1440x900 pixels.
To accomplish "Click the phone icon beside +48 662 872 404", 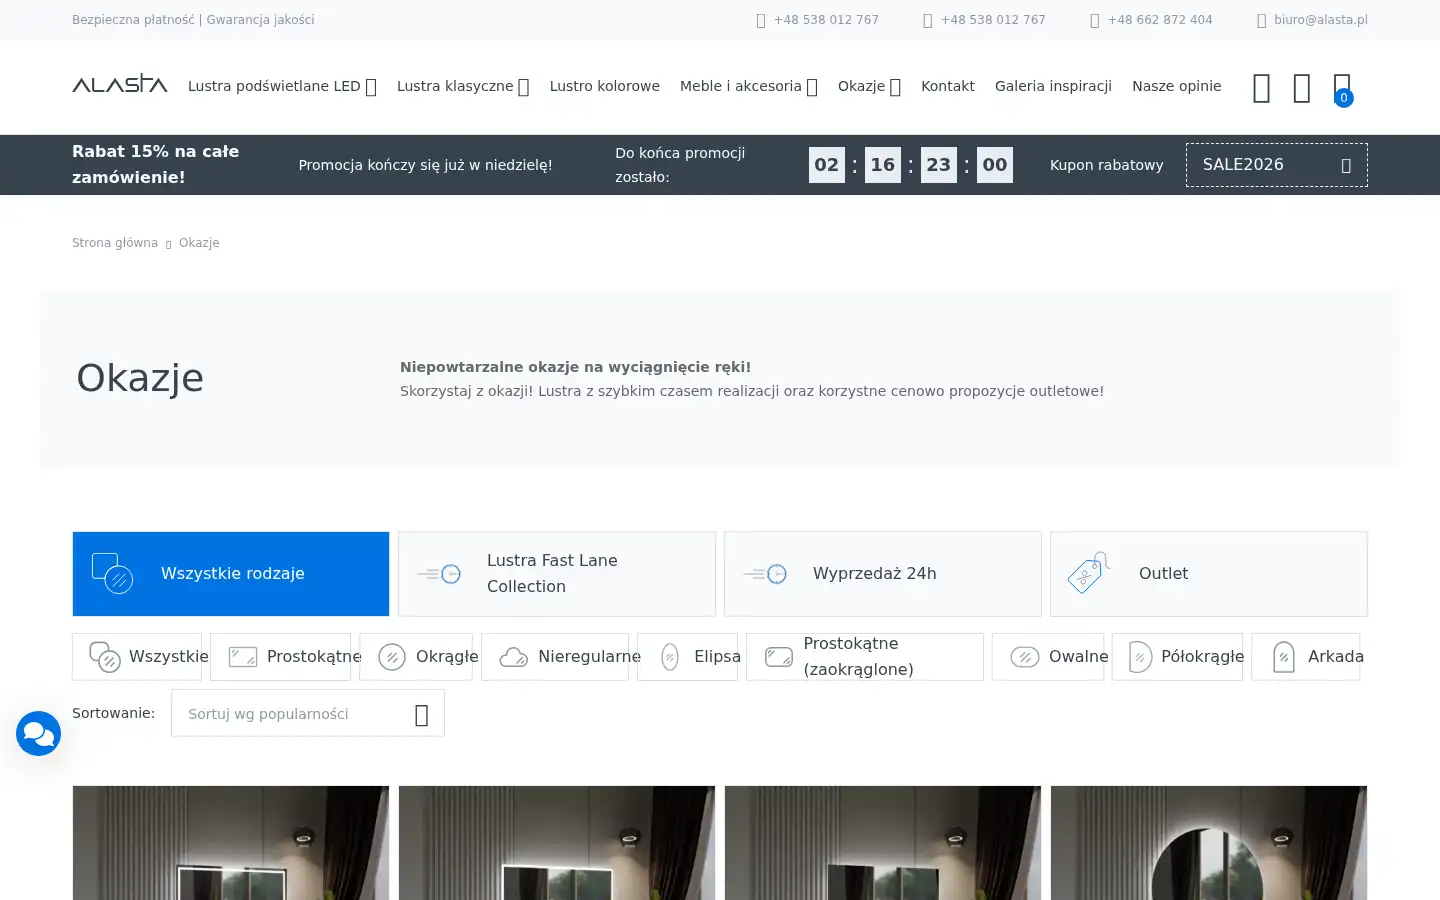I will [x=1095, y=20].
